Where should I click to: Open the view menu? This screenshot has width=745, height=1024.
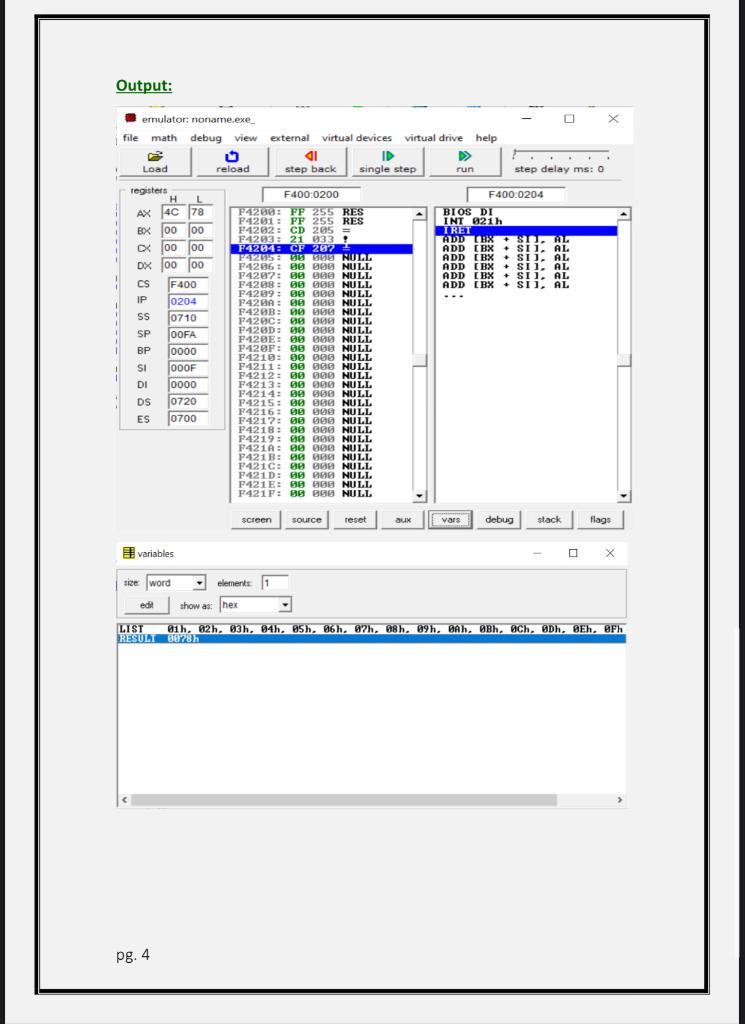coord(246,138)
